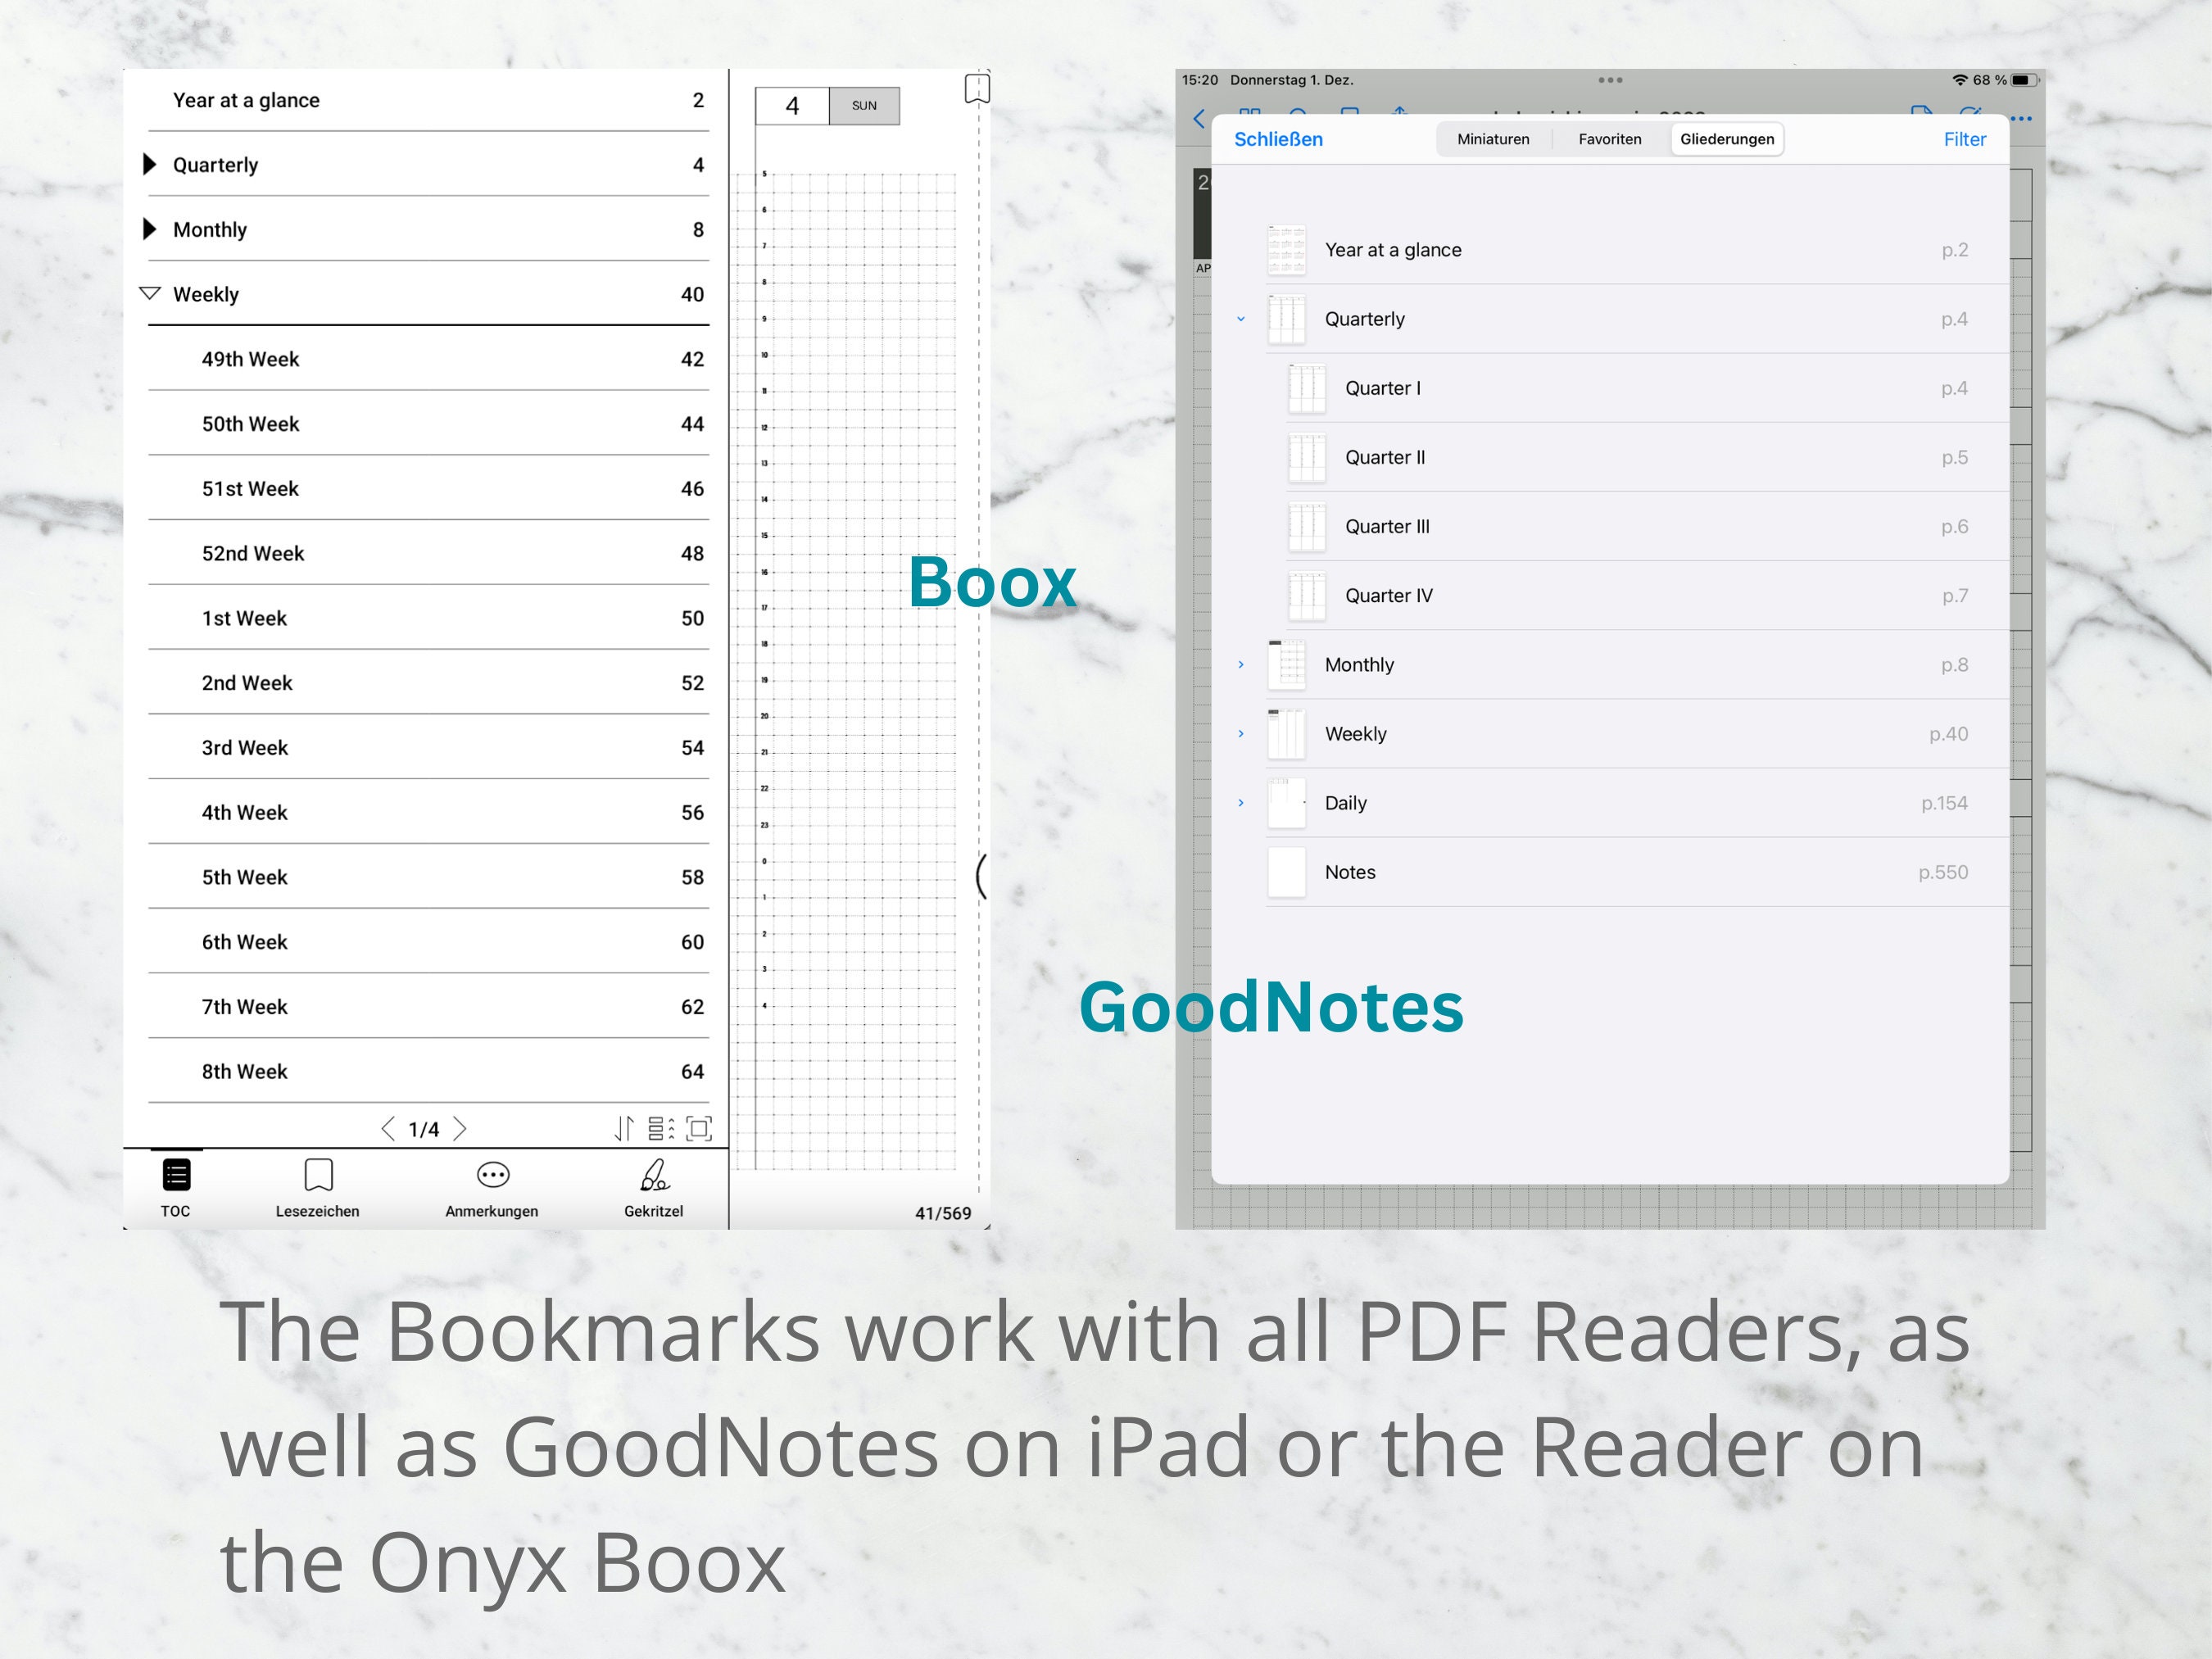Go to previous TOC page in Boox
The height and width of the screenshot is (1659, 2212).
tap(388, 1129)
